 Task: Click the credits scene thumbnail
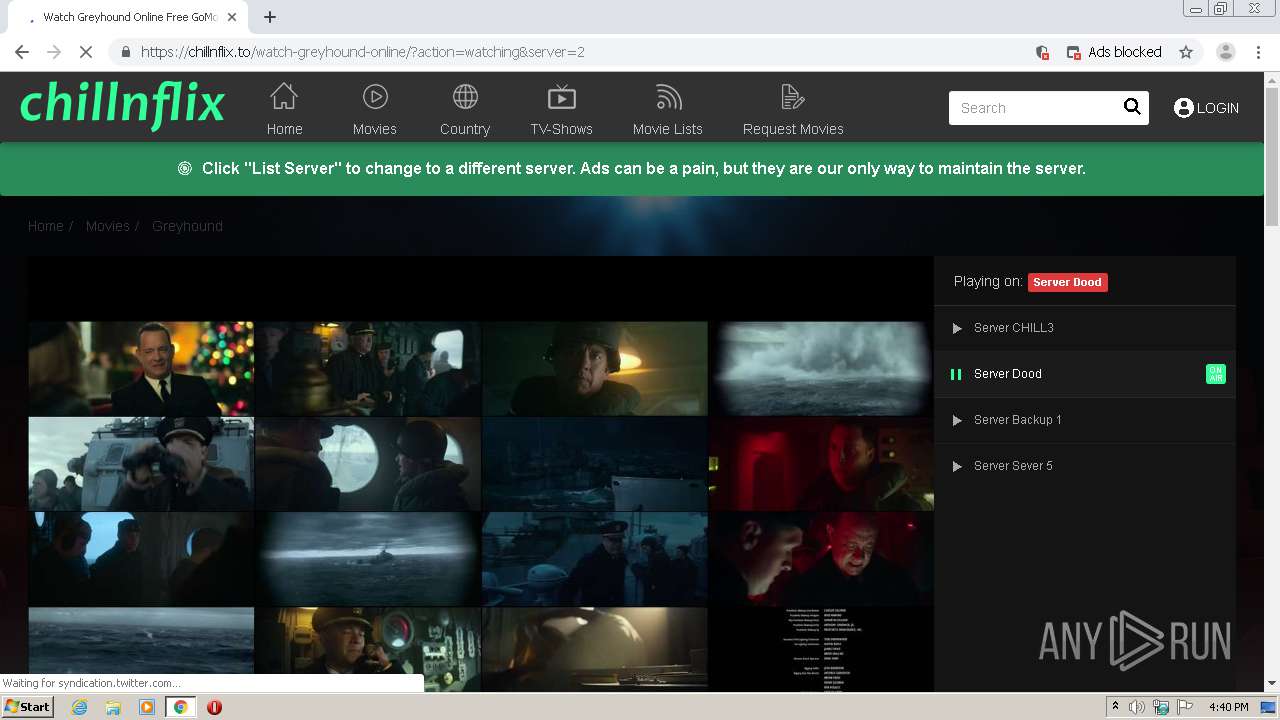click(x=821, y=649)
